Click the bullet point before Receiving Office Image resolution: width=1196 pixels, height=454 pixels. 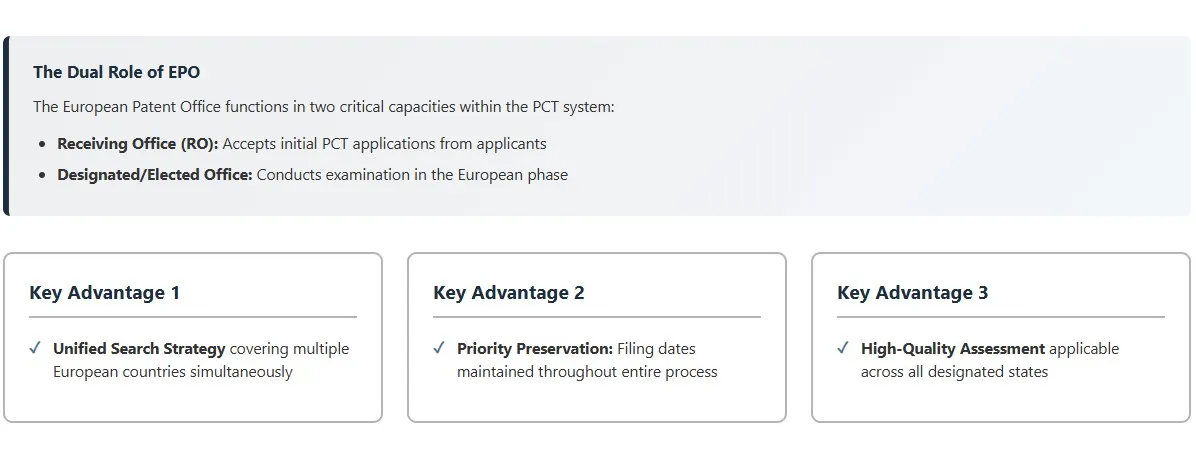point(42,144)
